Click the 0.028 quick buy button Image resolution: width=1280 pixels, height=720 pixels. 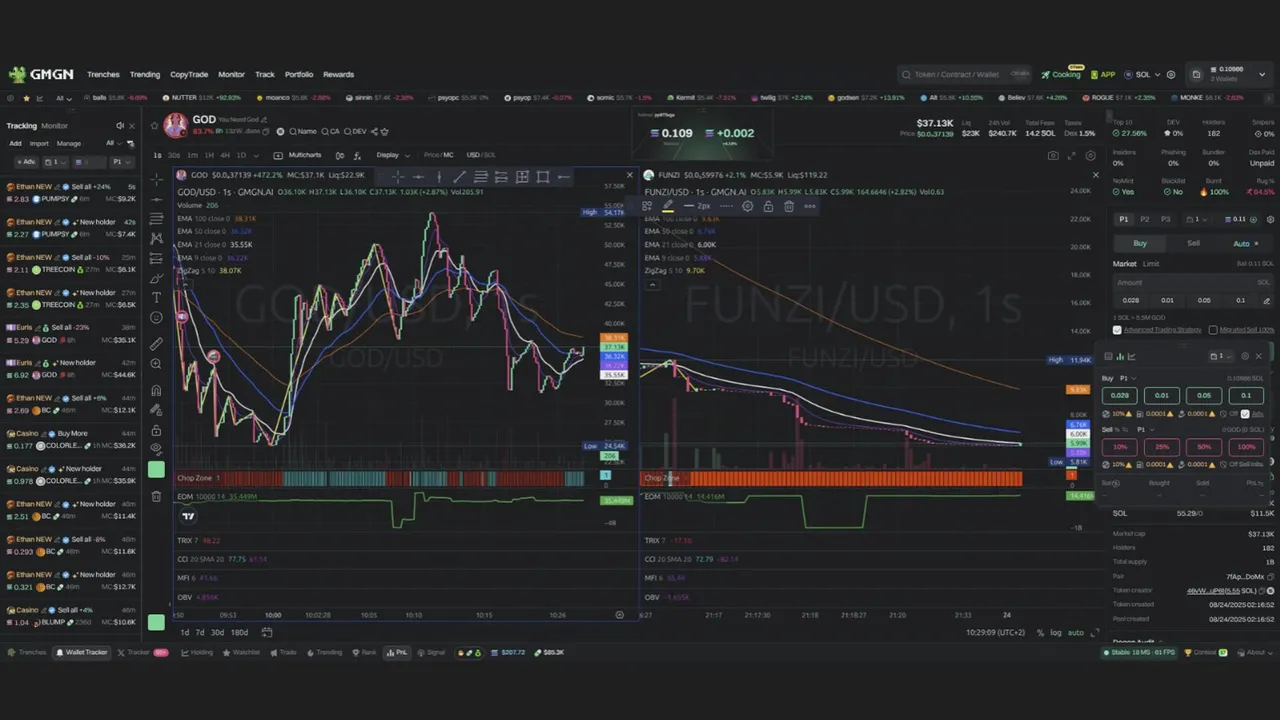pos(1119,395)
